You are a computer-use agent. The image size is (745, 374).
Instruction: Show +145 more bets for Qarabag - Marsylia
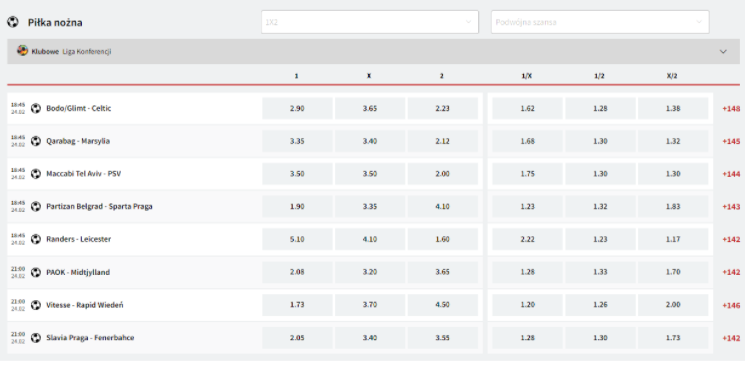(x=731, y=141)
